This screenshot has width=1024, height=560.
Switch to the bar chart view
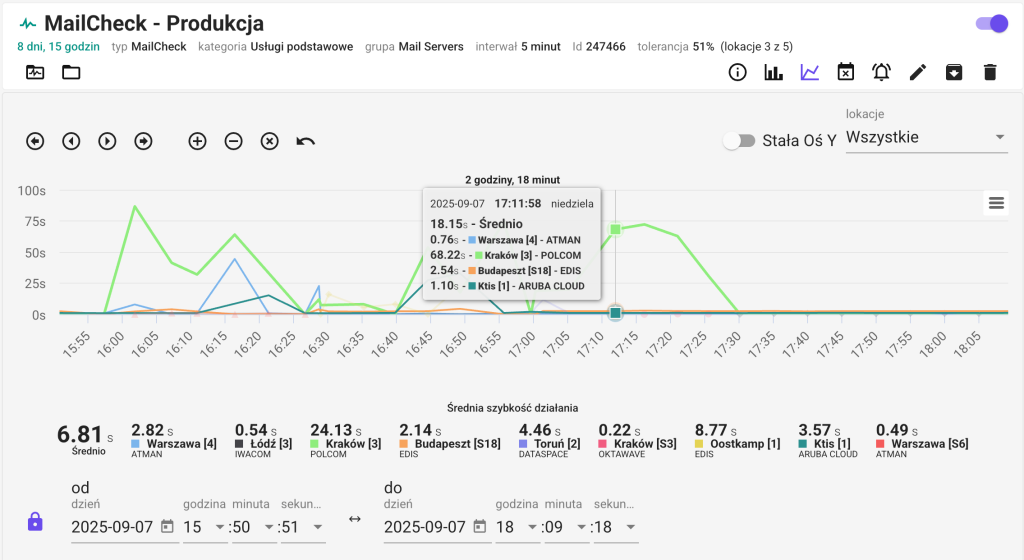pyautogui.click(x=773, y=72)
